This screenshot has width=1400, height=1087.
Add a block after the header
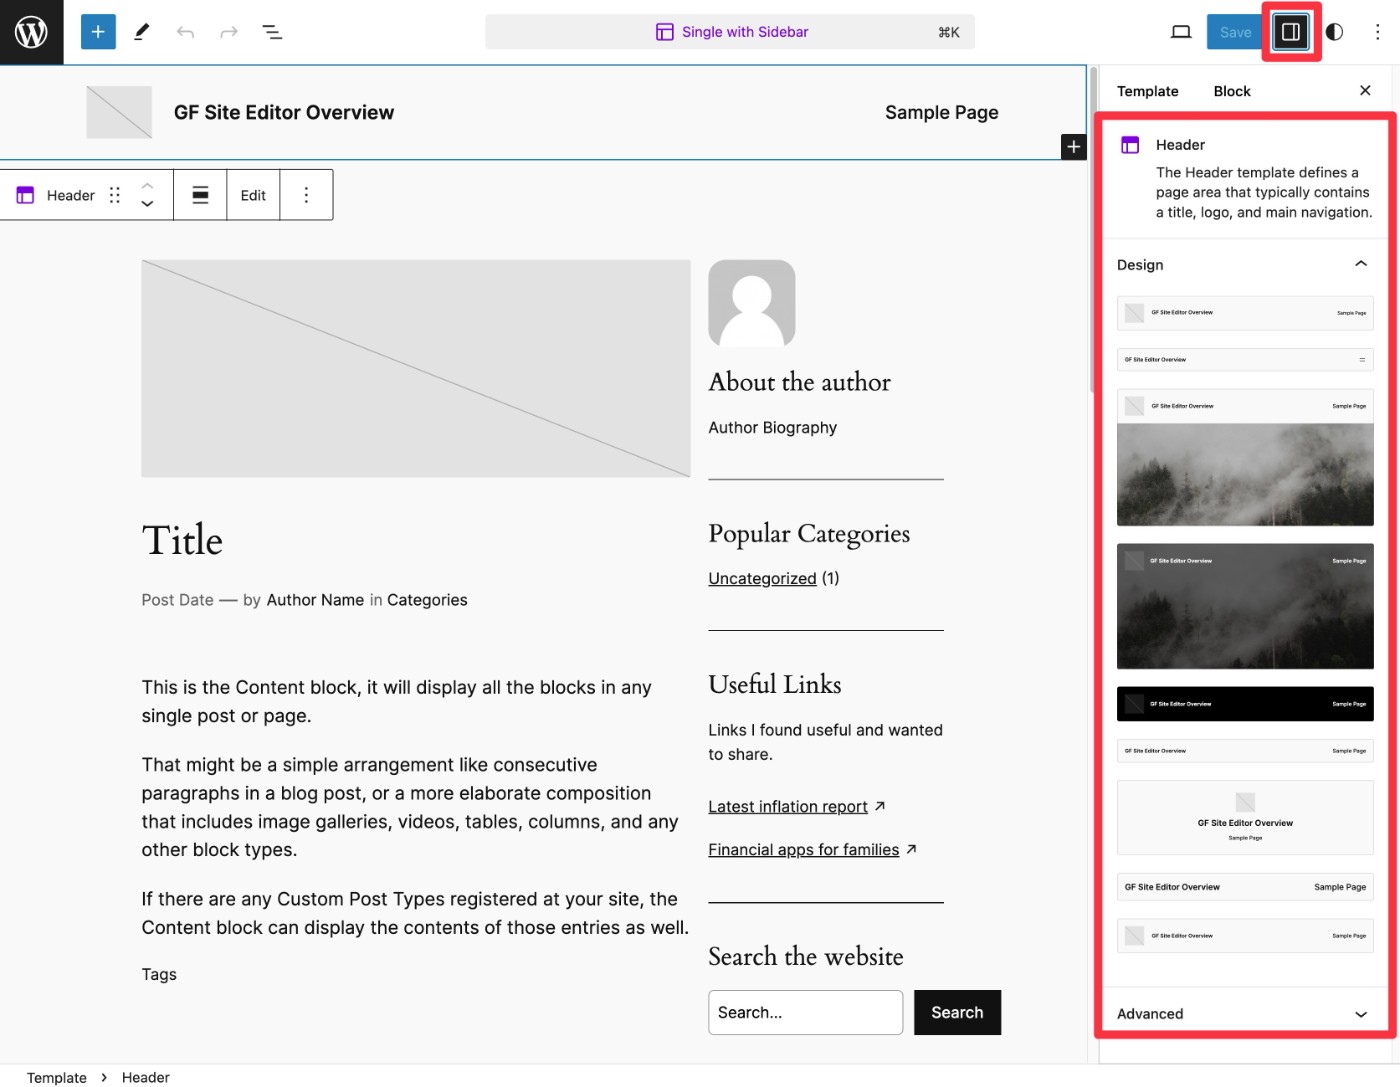1073,147
